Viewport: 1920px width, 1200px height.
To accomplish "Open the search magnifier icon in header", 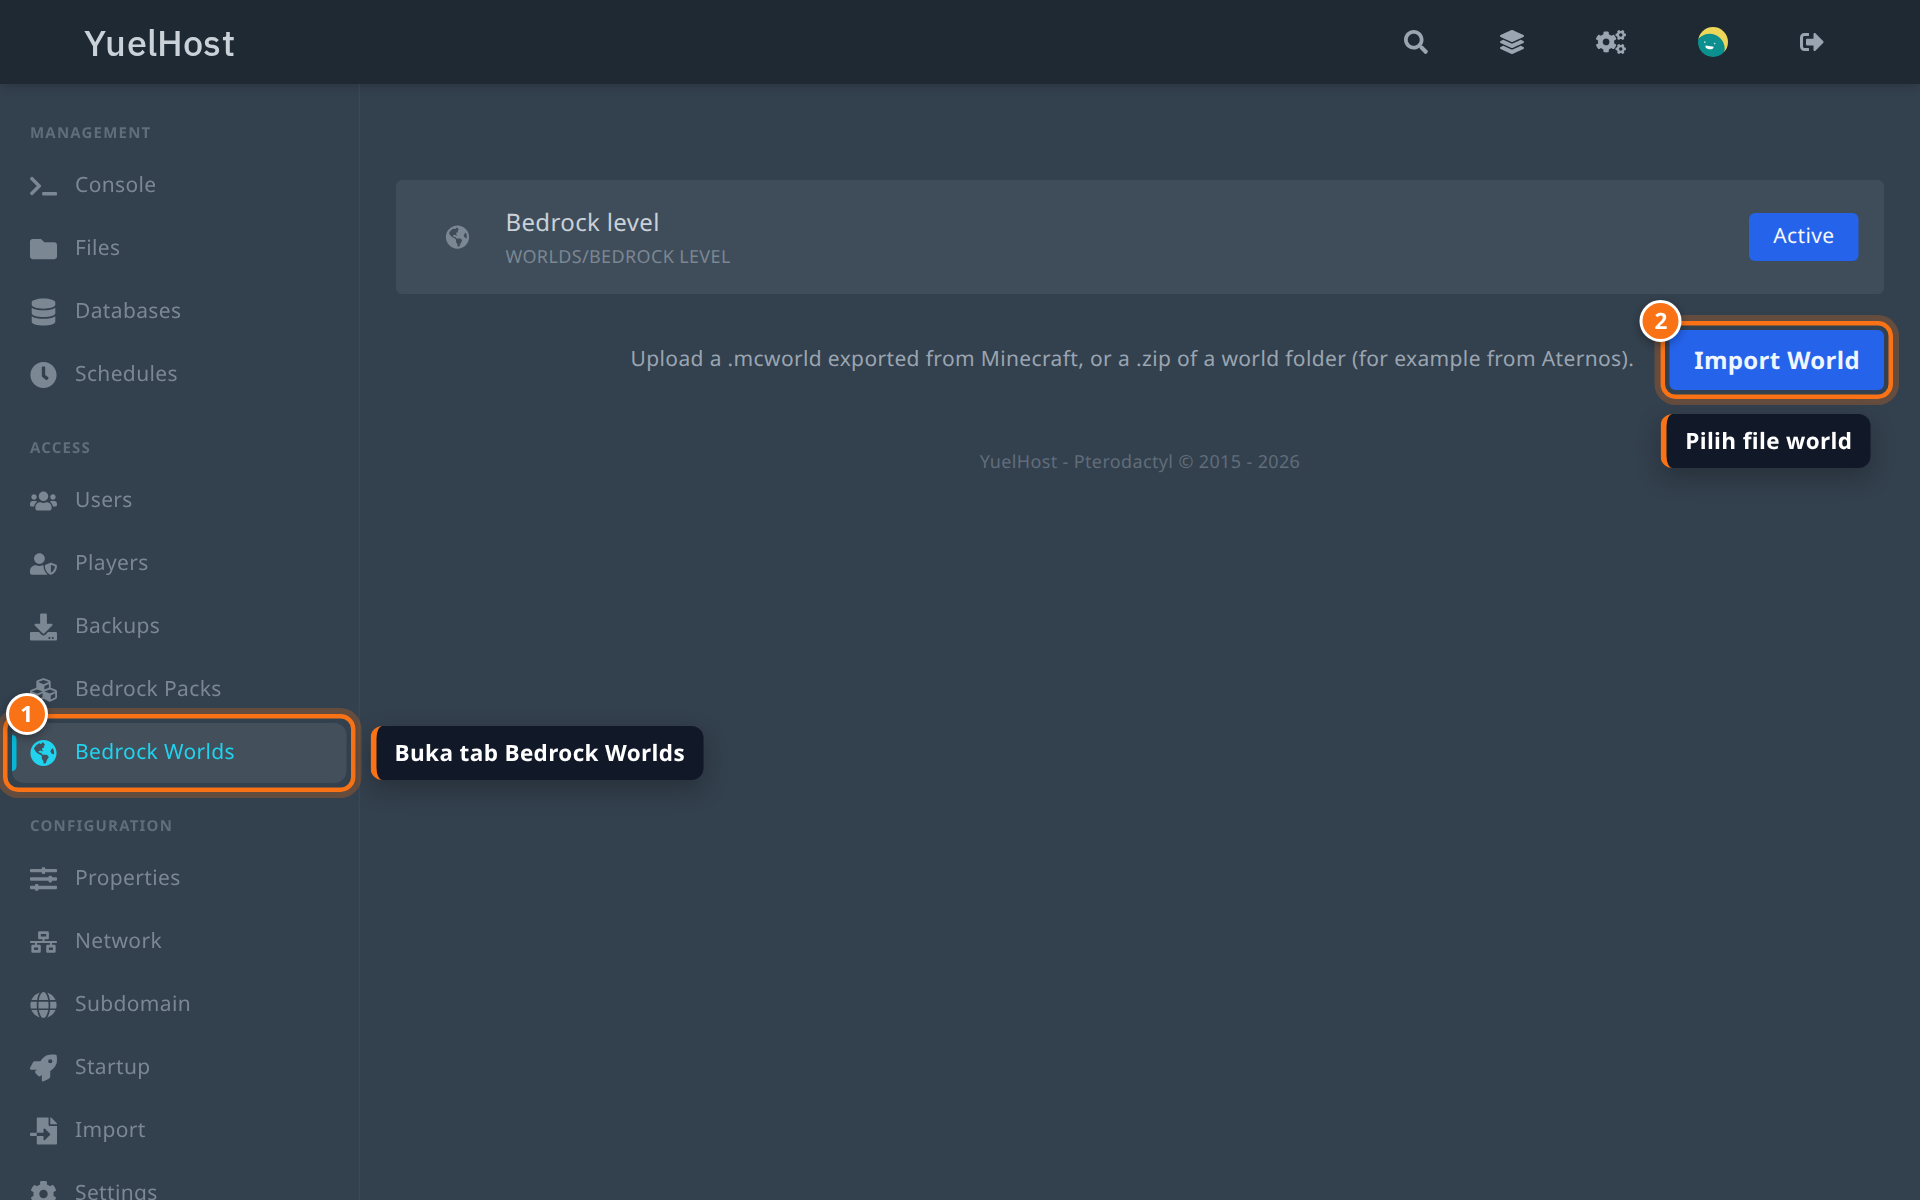I will click(x=1415, y=42).
